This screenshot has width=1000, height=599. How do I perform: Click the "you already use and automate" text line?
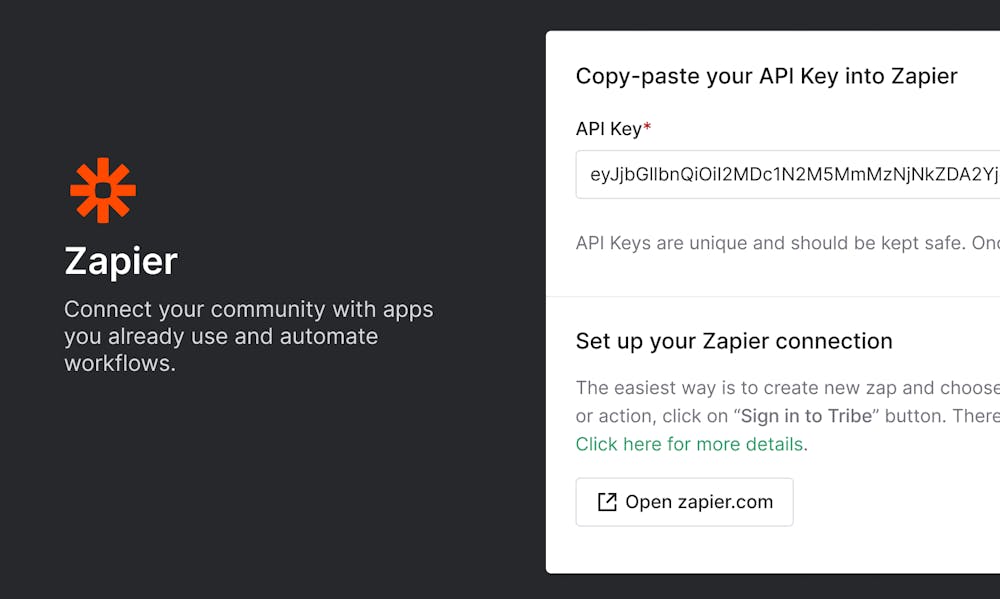(x=221, y=336)
